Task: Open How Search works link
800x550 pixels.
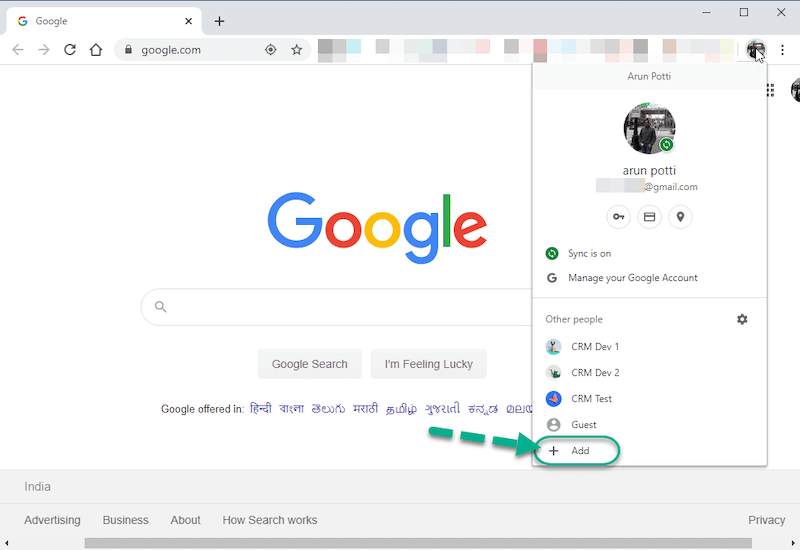Action: click(270, 520)
